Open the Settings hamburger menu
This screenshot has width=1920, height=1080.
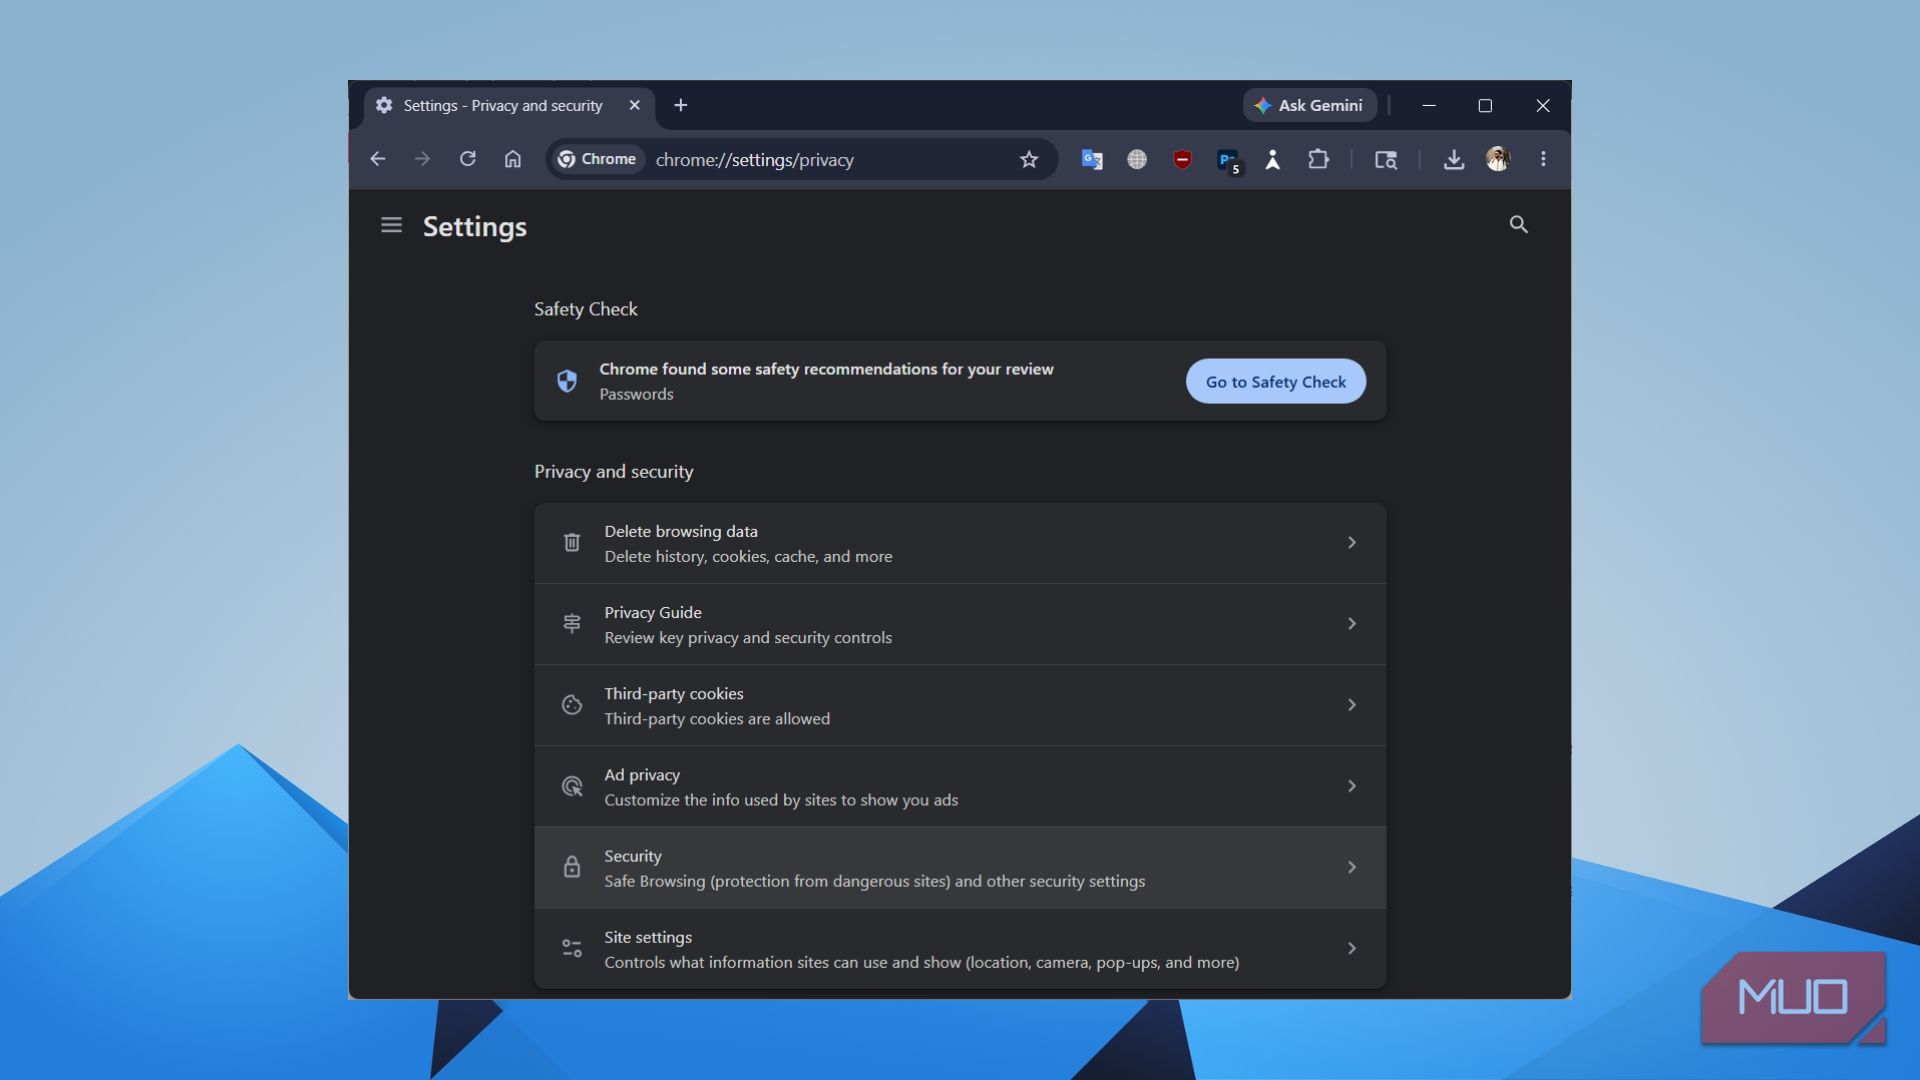[391, 225]
